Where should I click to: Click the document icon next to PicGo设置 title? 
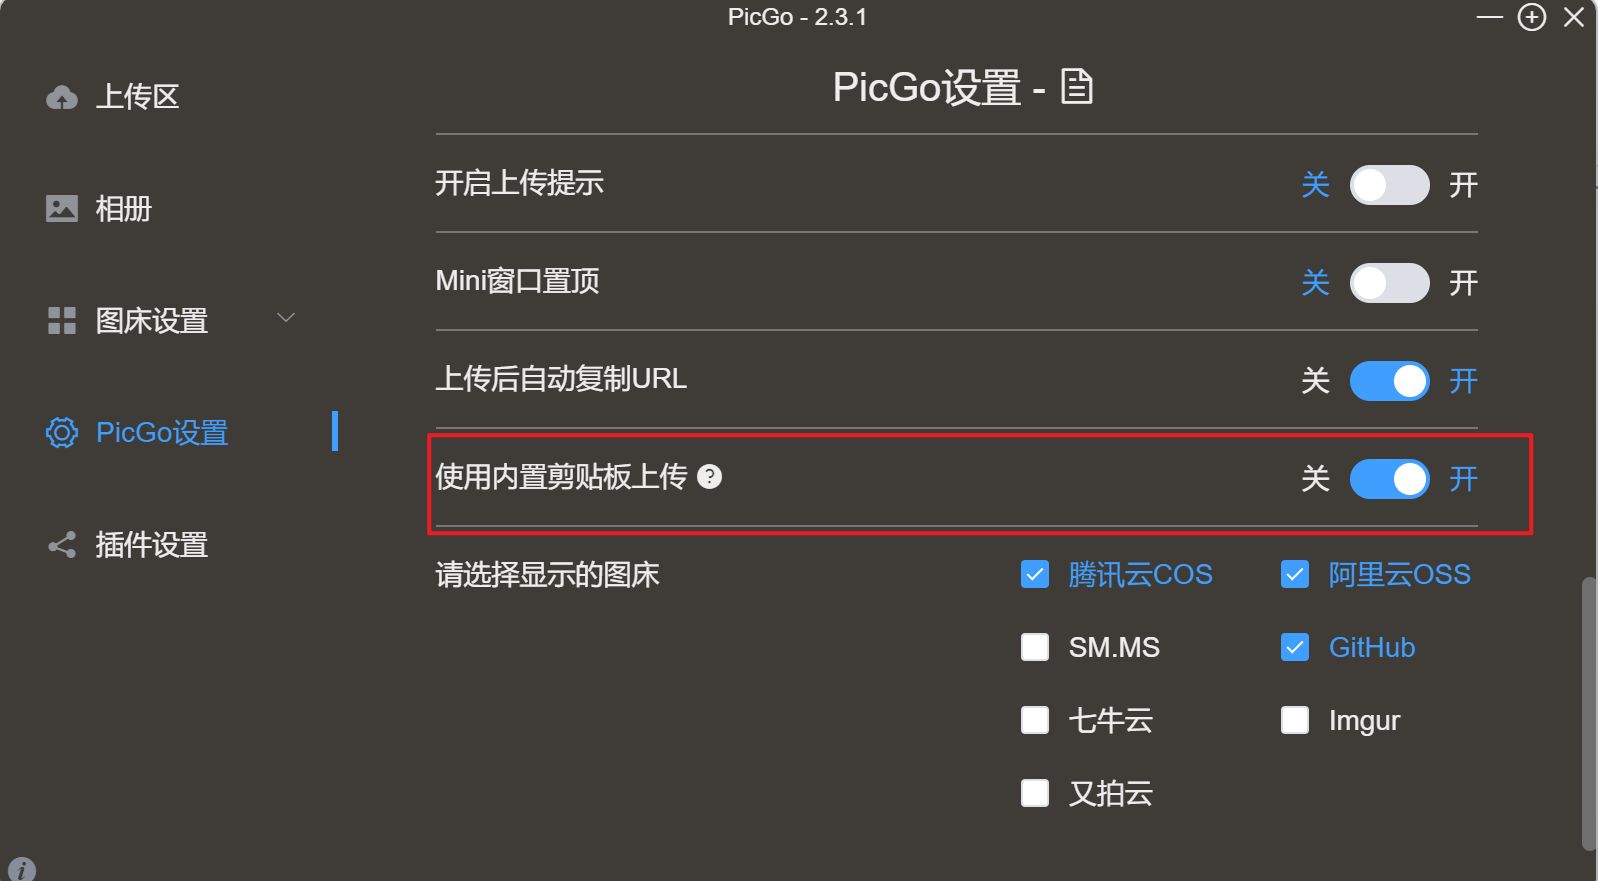pos(1077,88)
